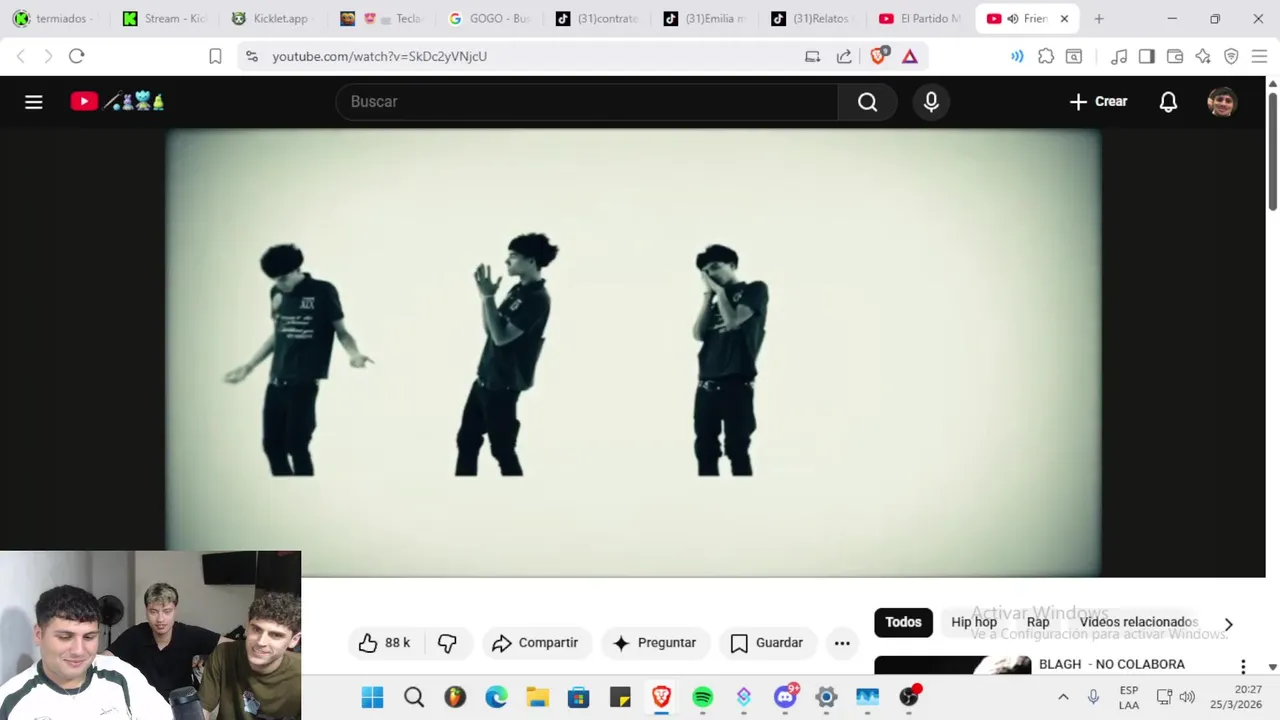
Task: Open Discord from the taskbar
Action: point(785,697)
